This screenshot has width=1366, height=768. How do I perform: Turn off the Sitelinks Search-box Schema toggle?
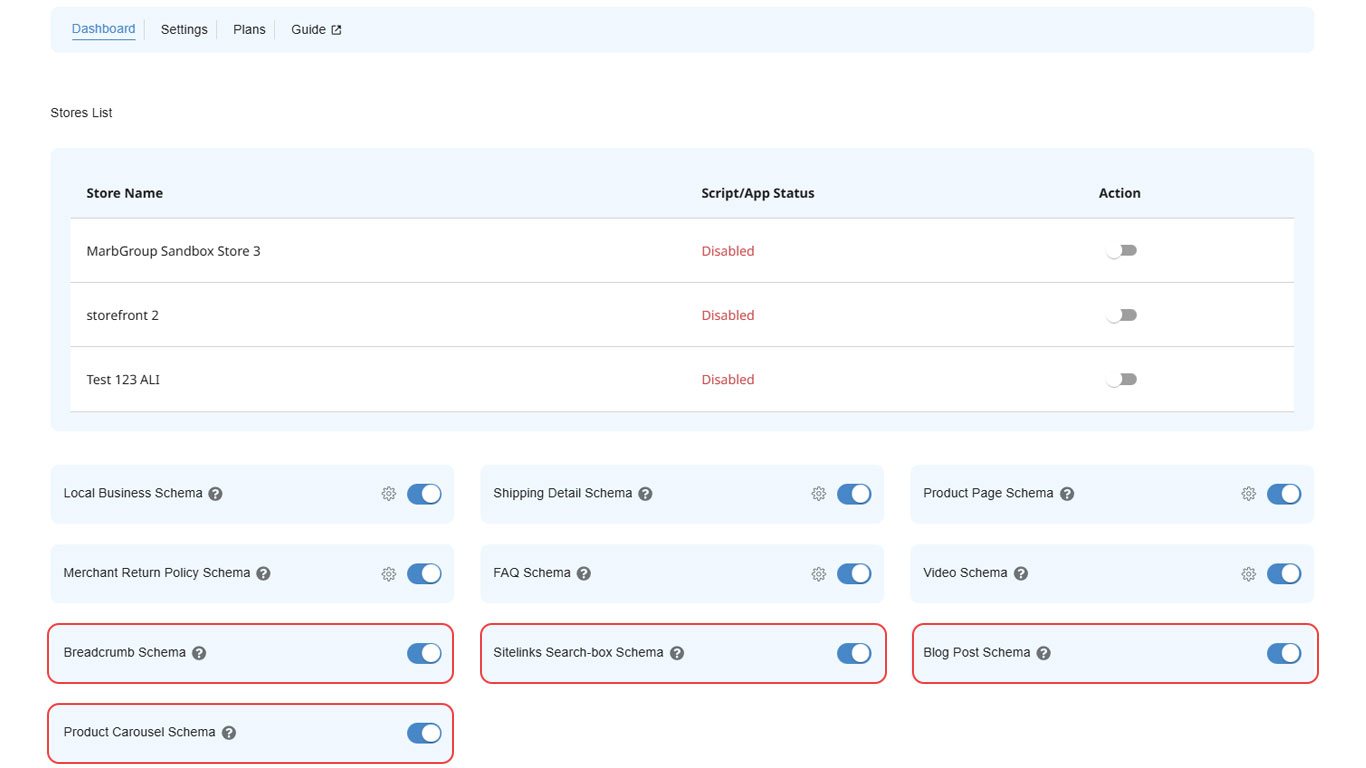point(854,653)
